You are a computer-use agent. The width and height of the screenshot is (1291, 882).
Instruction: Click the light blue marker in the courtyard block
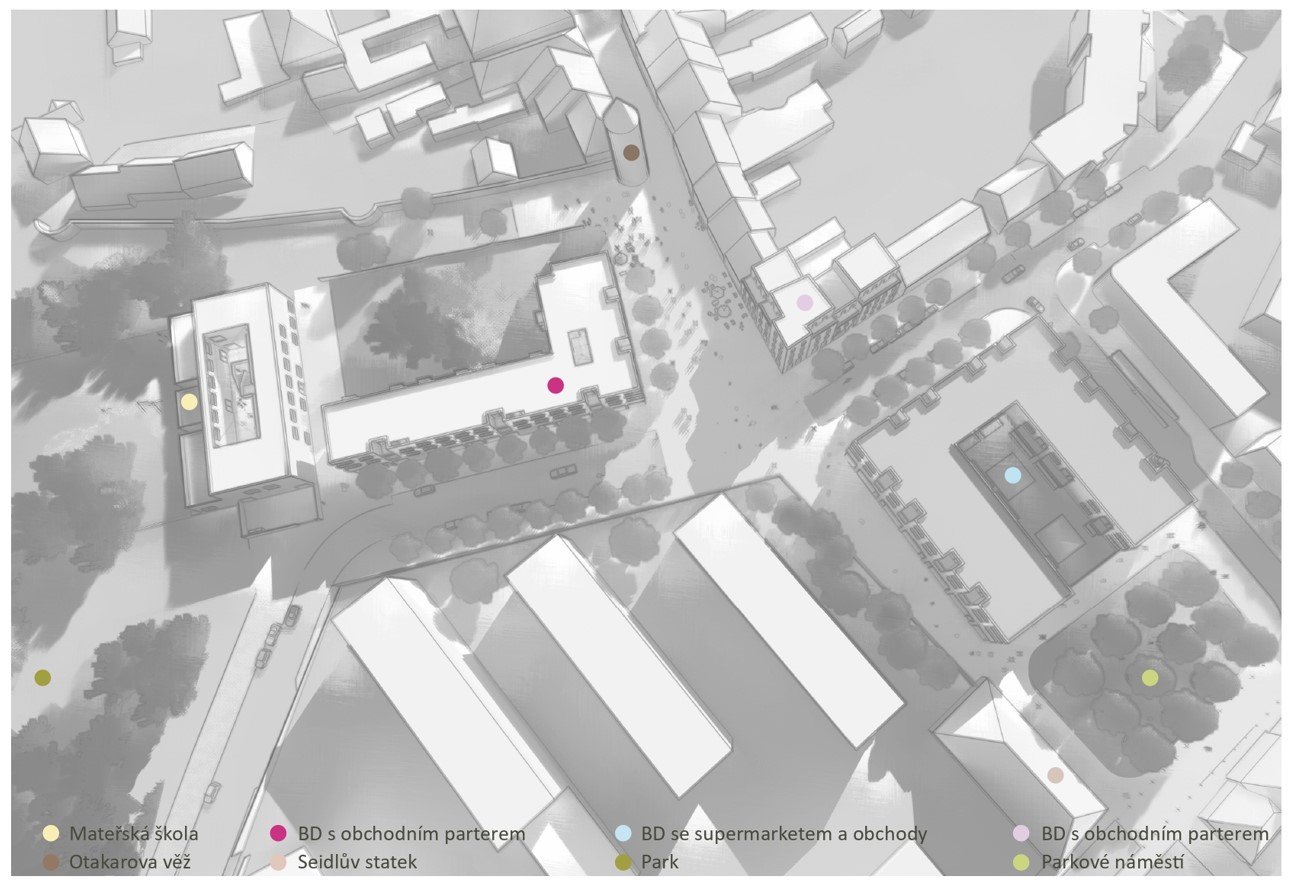(x=1012, y=475)
